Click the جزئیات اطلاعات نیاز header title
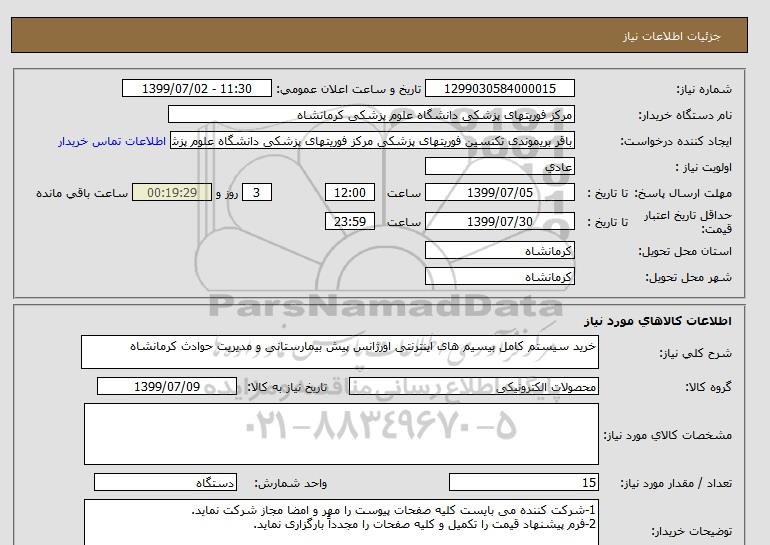The height and width of the screenshot is (545, 770). click(671, 36)
